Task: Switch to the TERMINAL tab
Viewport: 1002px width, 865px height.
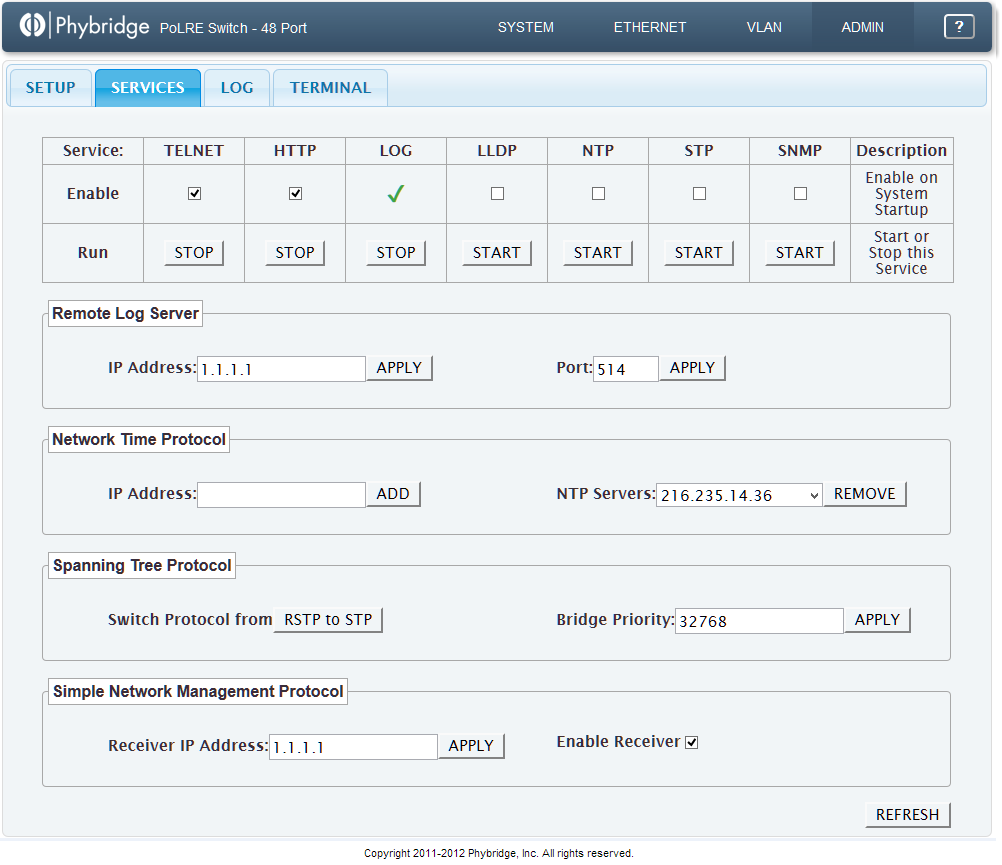Action: click(330, 88)
